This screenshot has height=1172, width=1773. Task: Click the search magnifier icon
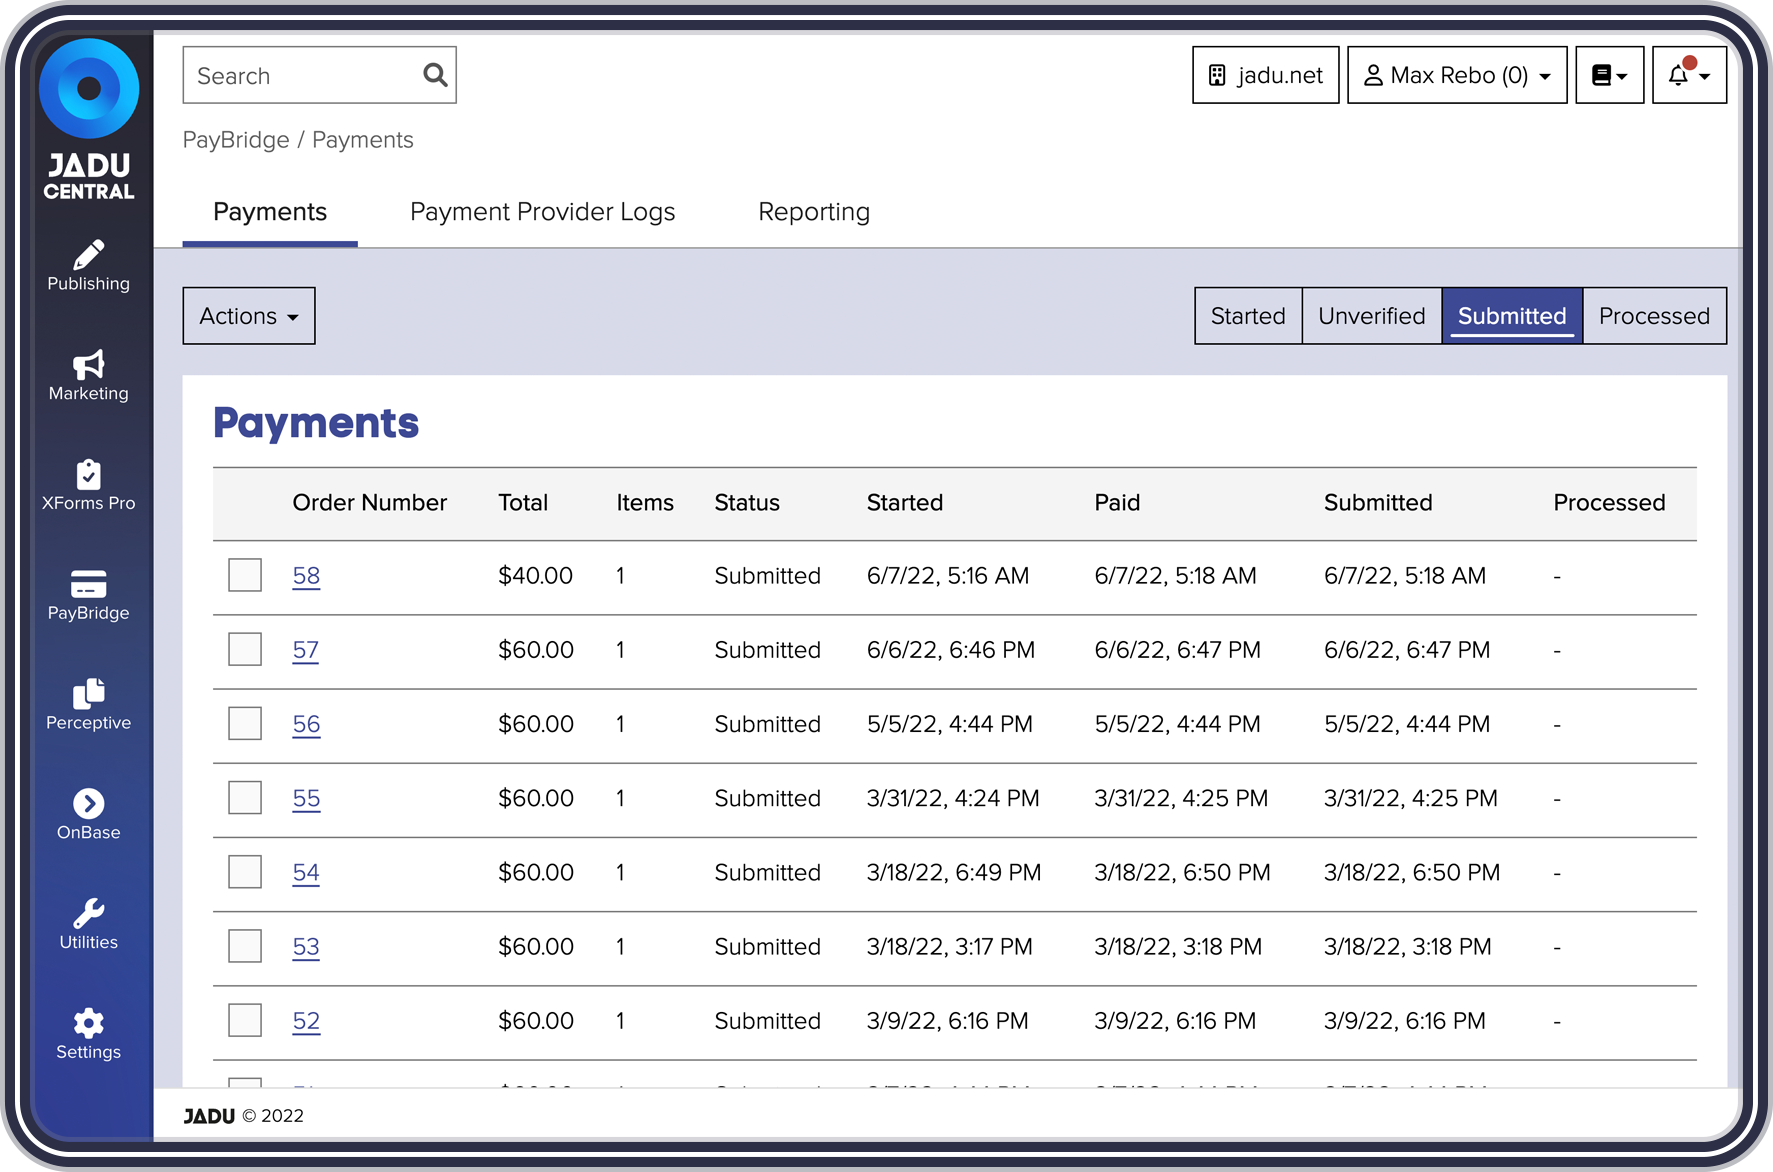click(435, 75)
